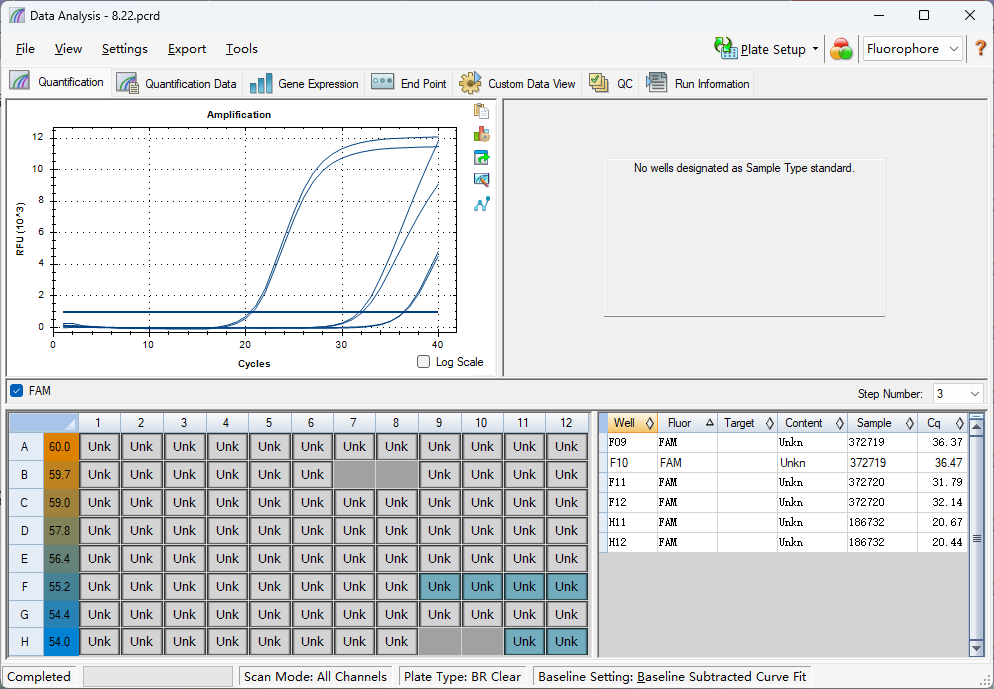Image resolution: width=994 pixels, height=689 pixels.
Task: Click the orange help question mark
Action: [x=980, y=49]
